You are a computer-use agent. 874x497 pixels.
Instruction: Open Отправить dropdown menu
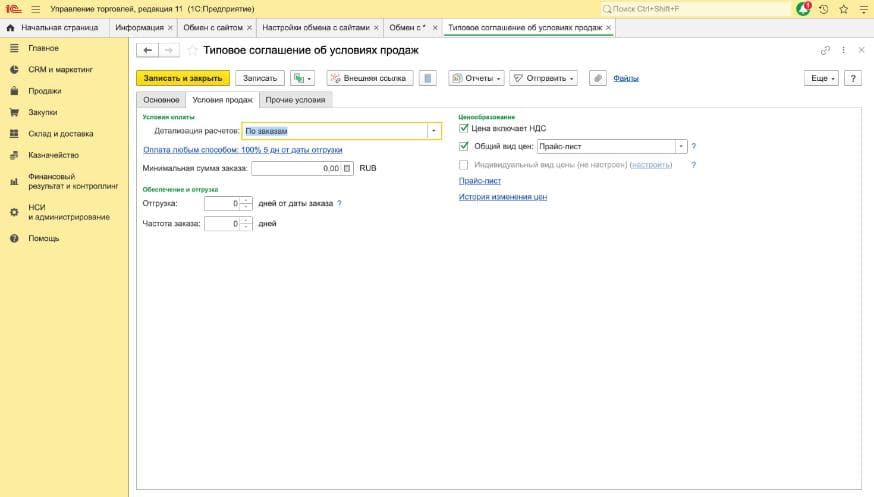tap(543, 78)
